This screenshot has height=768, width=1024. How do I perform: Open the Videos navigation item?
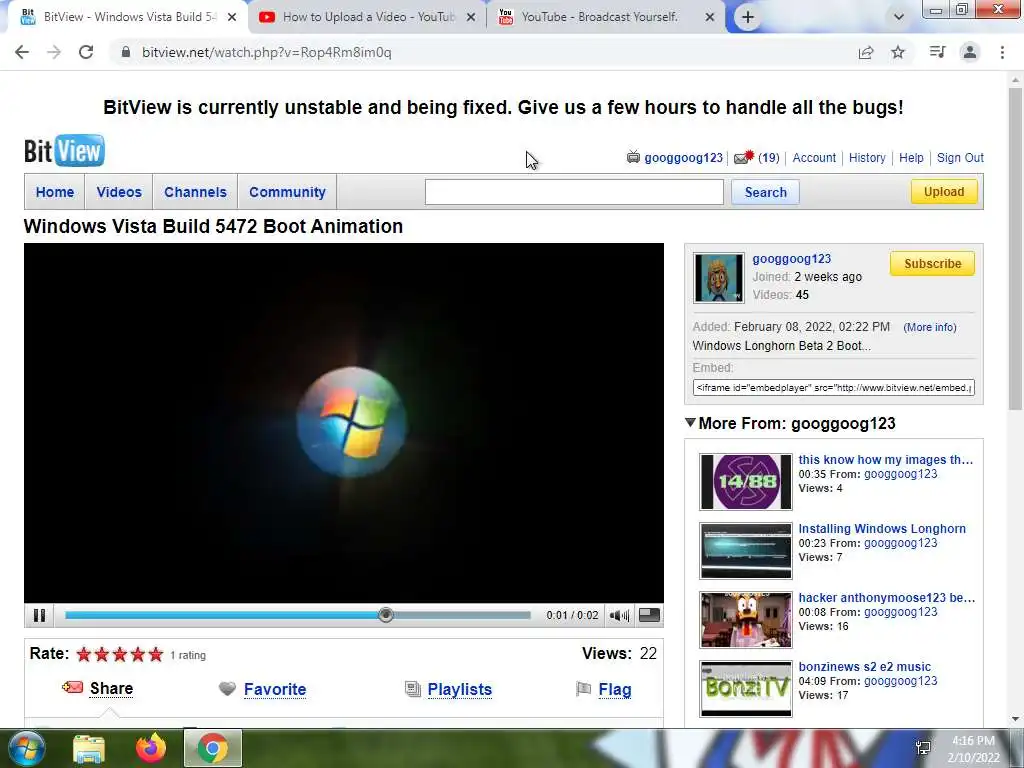[x=119, y=192]
